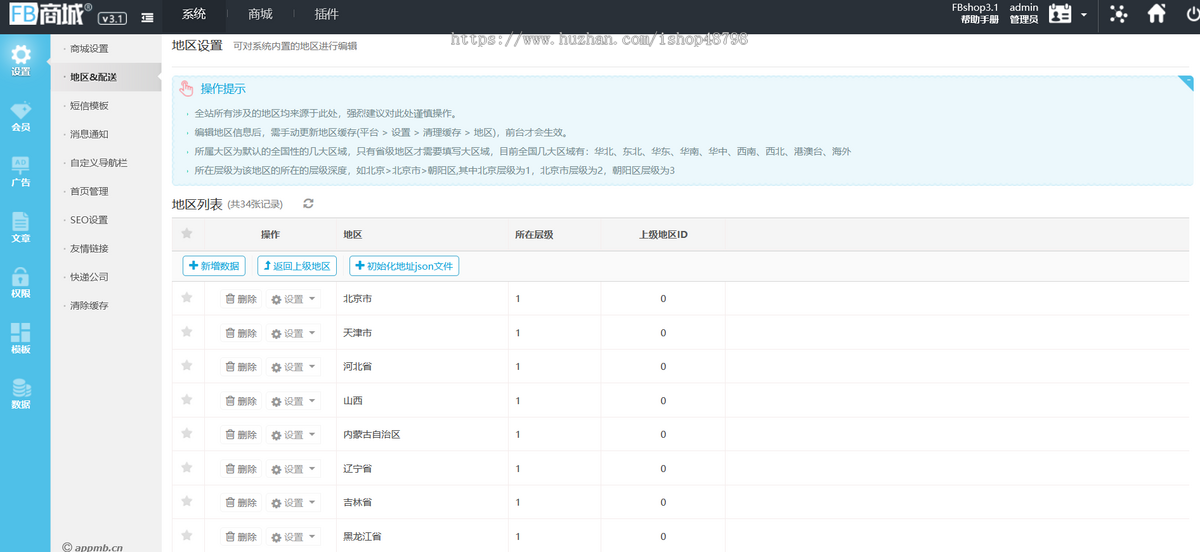Open 自定义导航栏 in the side menu

pyautogui.click(x=99, y=162)
